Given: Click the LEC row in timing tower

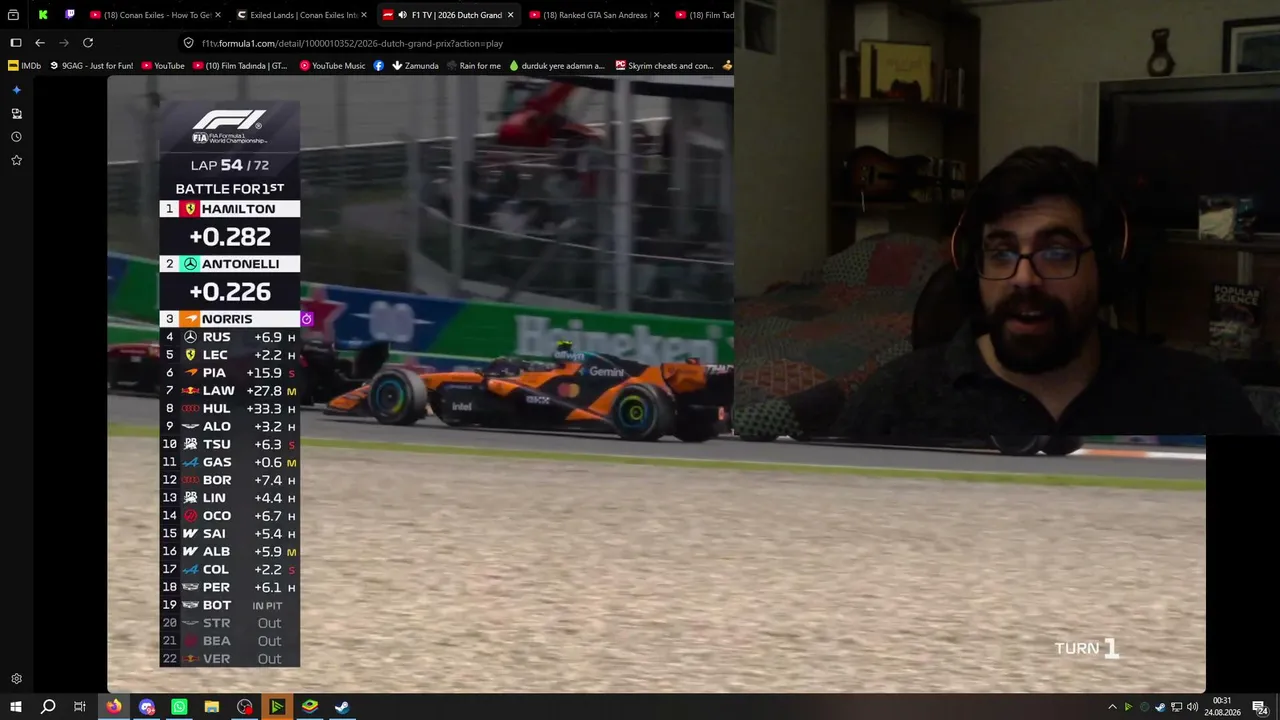Looking at the screenshot, I should click(230, 355).
